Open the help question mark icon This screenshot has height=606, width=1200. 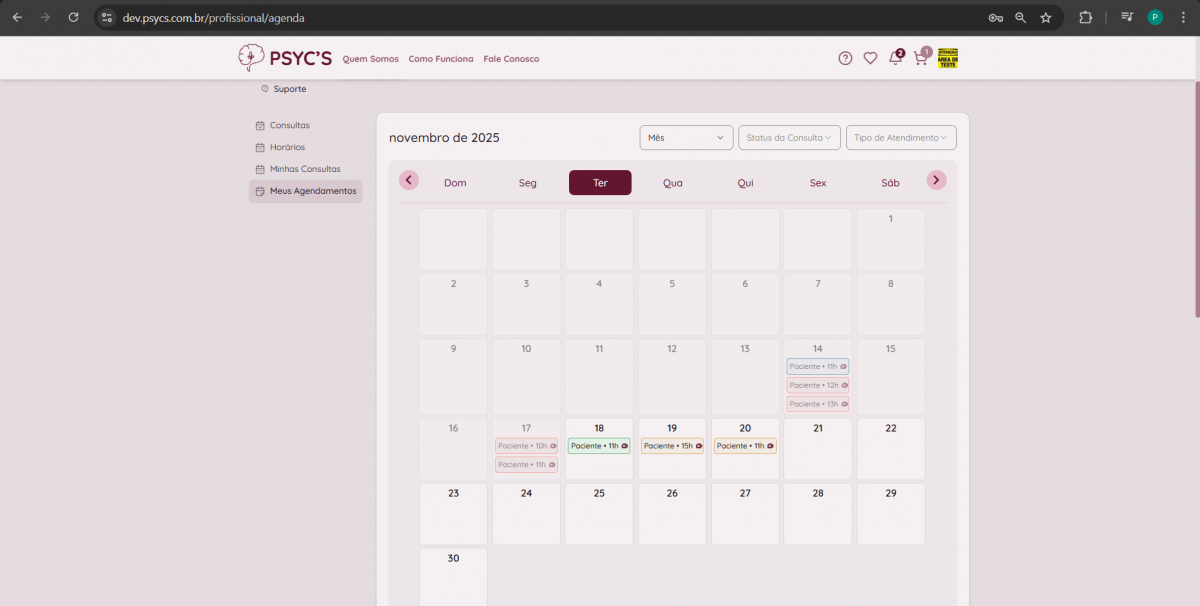click(845, 58)
